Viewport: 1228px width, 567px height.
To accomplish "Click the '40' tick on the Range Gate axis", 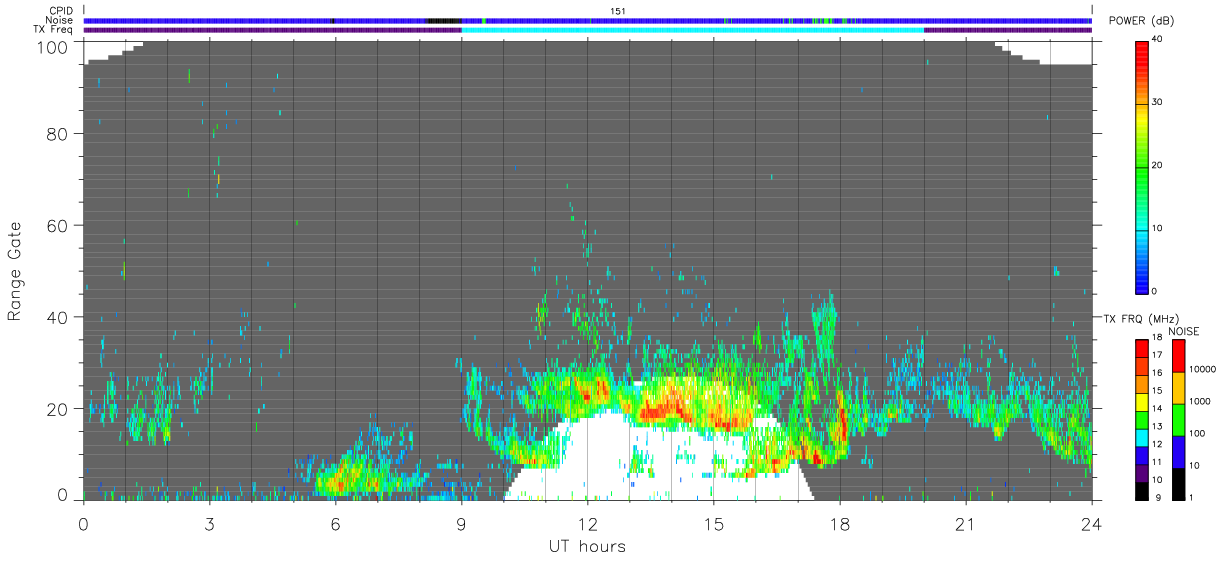I will pos(59,318).
